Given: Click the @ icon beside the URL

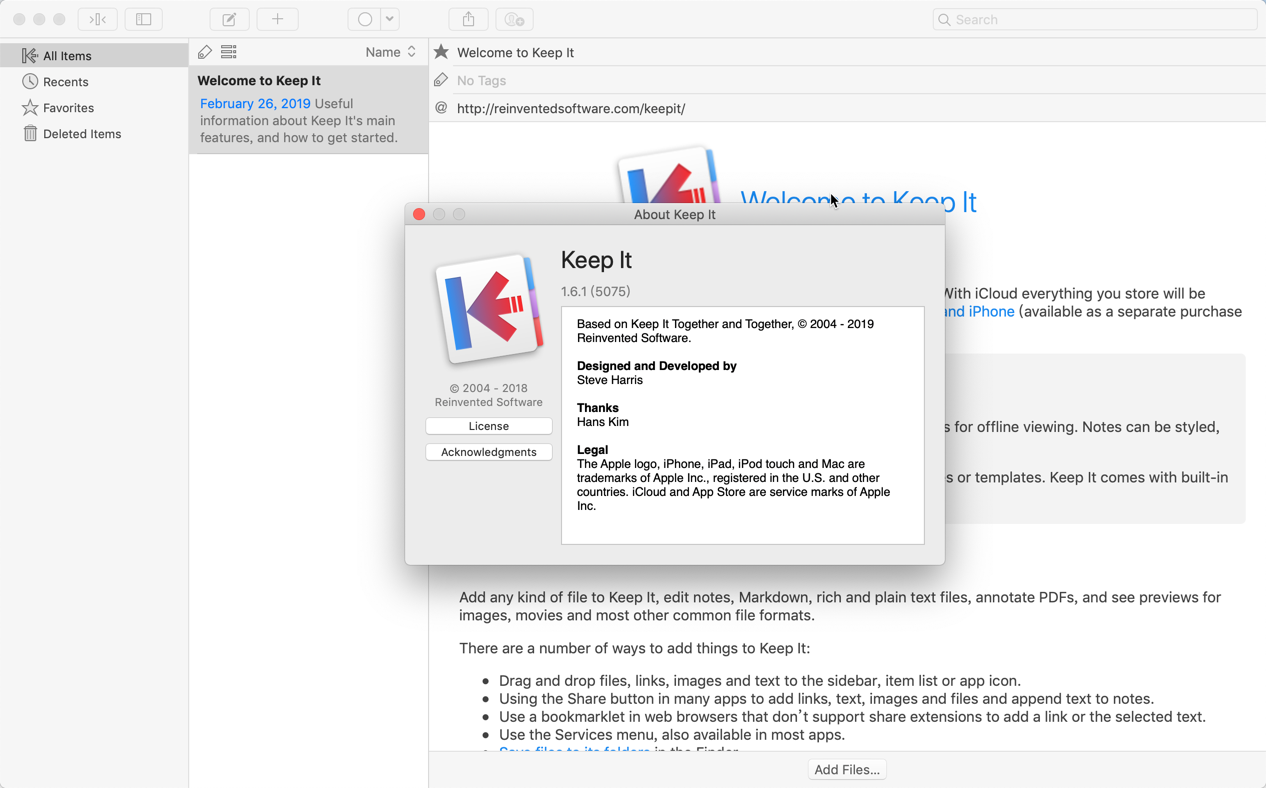Looking at the screenshot, I should click(441, 108).
